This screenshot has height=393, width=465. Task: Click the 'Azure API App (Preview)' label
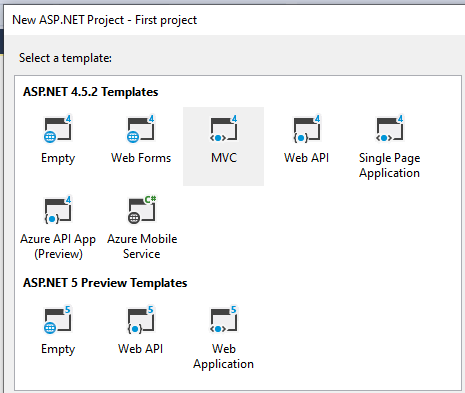[58, 246]
